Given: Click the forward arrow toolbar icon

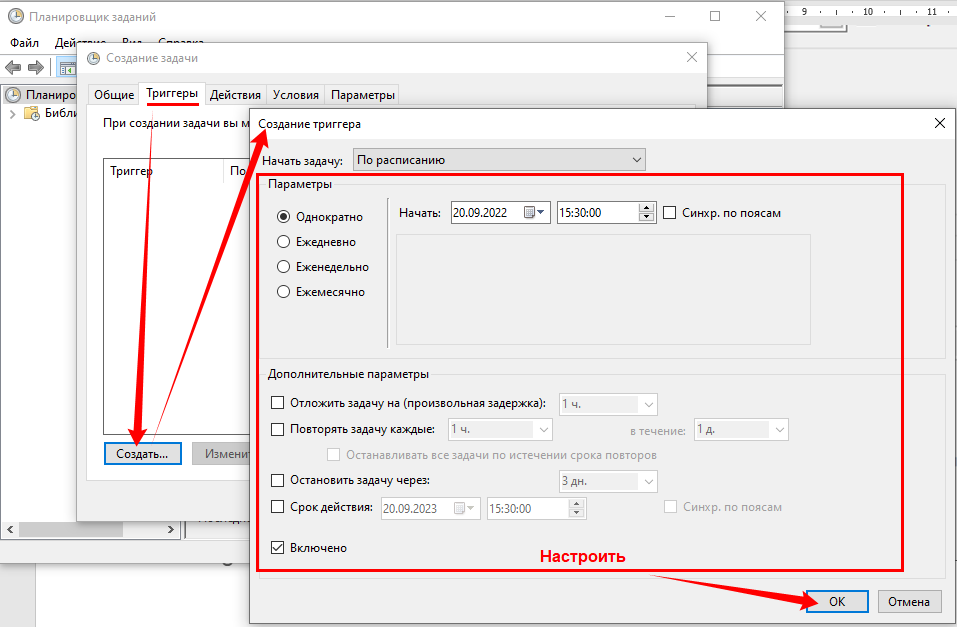Looking at the screenshot, I should point(36,67).
